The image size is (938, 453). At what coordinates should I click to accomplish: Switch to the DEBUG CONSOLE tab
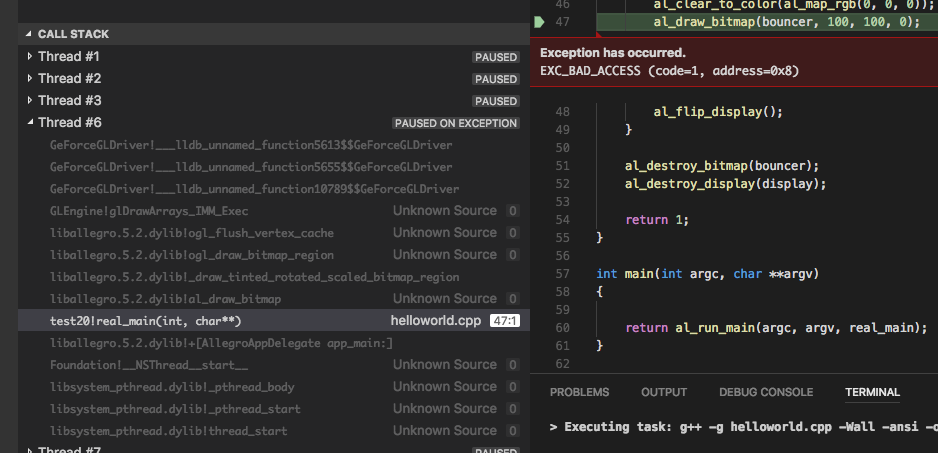pos(766,393)
